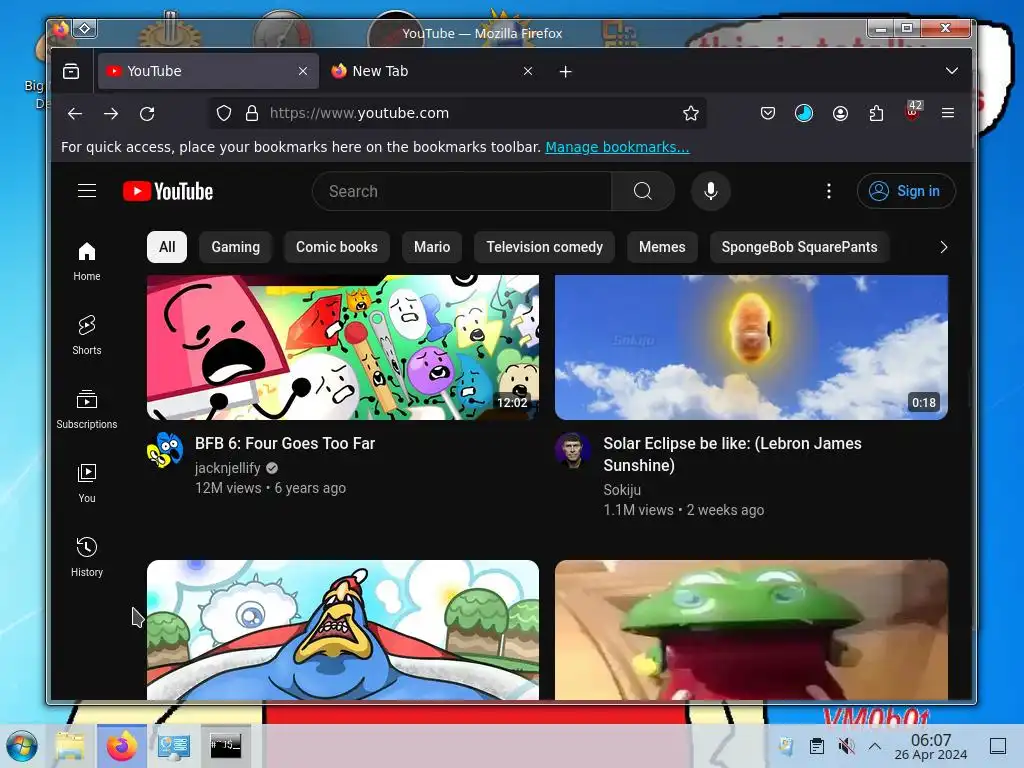Open the green frog toy thumbnail
This screenshot has width=1024, height=768.
pyautogui.click(x=751, y=630)
